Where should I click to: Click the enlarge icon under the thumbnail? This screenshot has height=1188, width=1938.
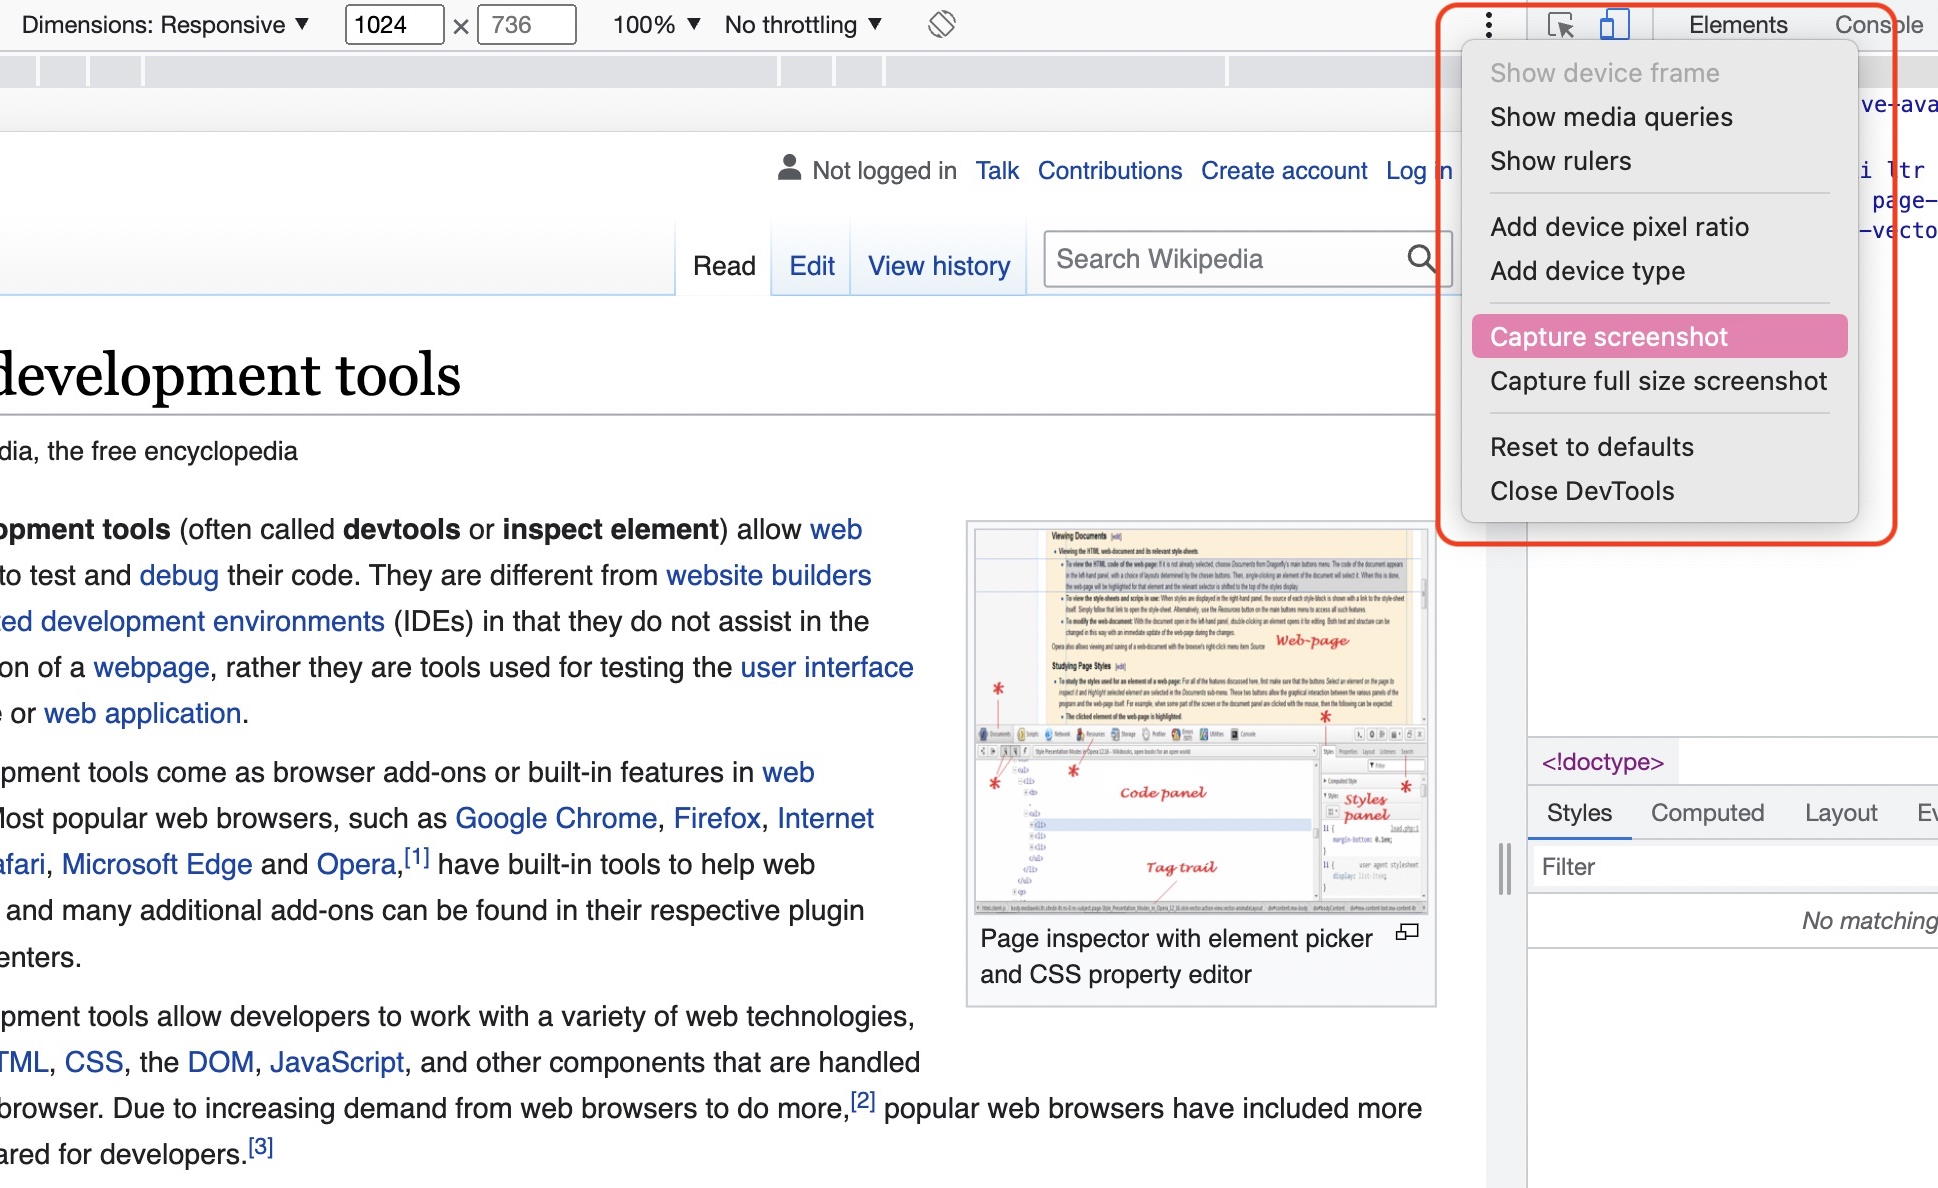click(x=1407, y=932)
